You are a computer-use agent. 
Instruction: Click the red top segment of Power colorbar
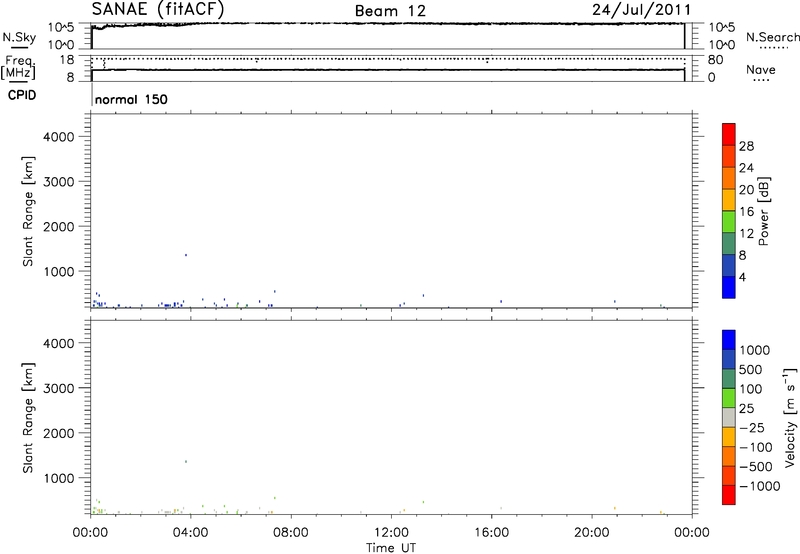[729, 134]
